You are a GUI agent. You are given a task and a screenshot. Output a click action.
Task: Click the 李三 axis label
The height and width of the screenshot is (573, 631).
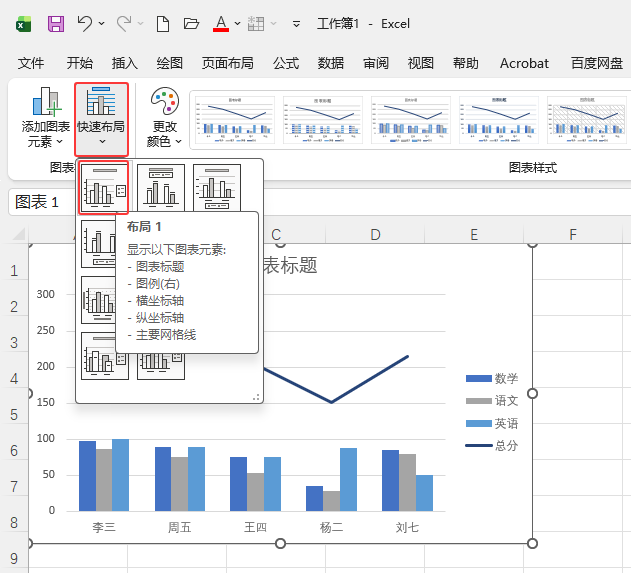(104, 527)
